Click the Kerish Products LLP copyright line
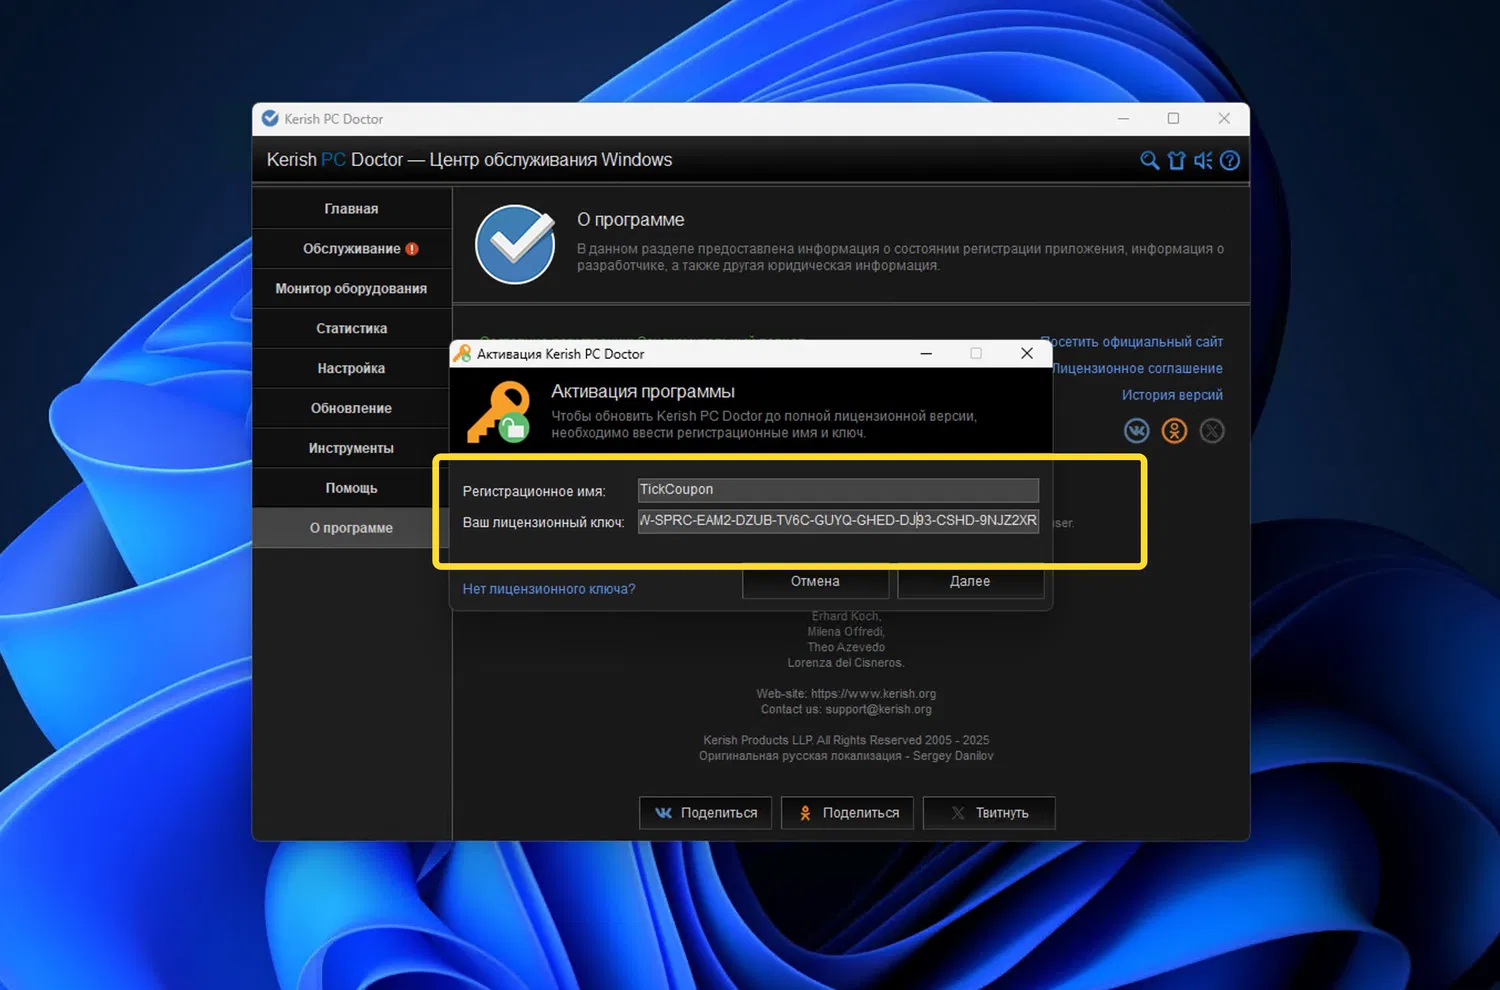This screenshot has width=1500, height=990. tap(846, 741)
